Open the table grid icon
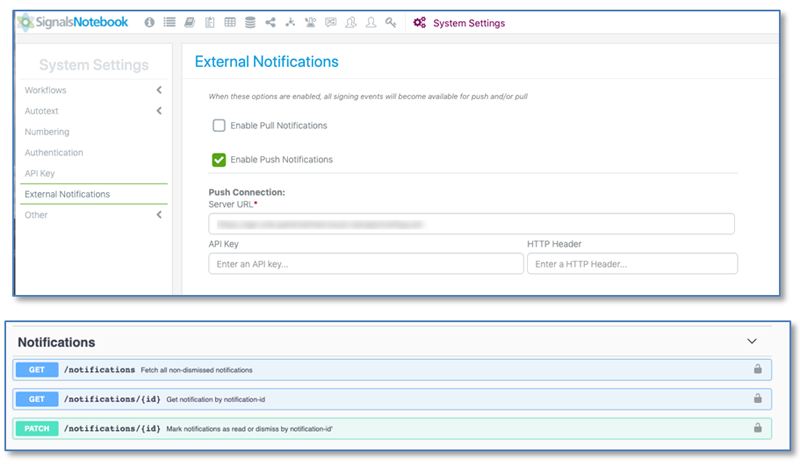800x467 pixels. click(230, 22)
